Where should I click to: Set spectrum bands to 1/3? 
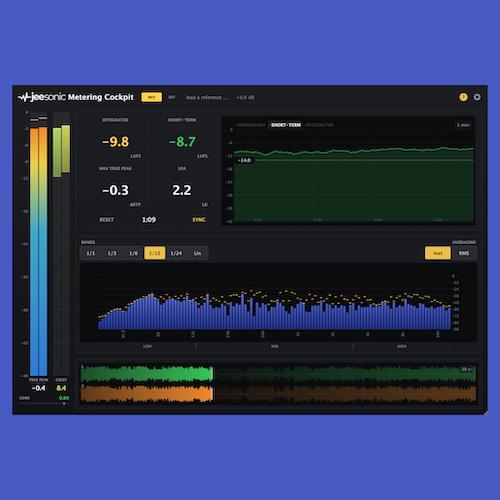pyautogui.click(x=112, y=253)
